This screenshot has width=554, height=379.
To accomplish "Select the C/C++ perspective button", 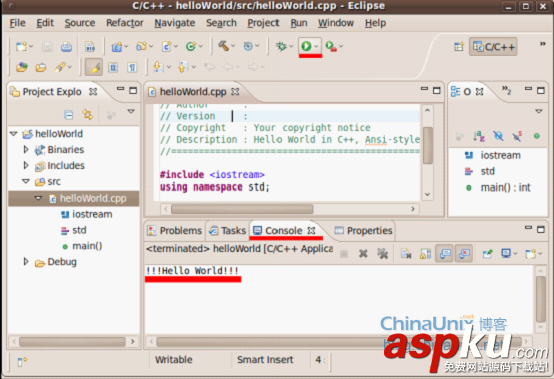I will point(493,47).
